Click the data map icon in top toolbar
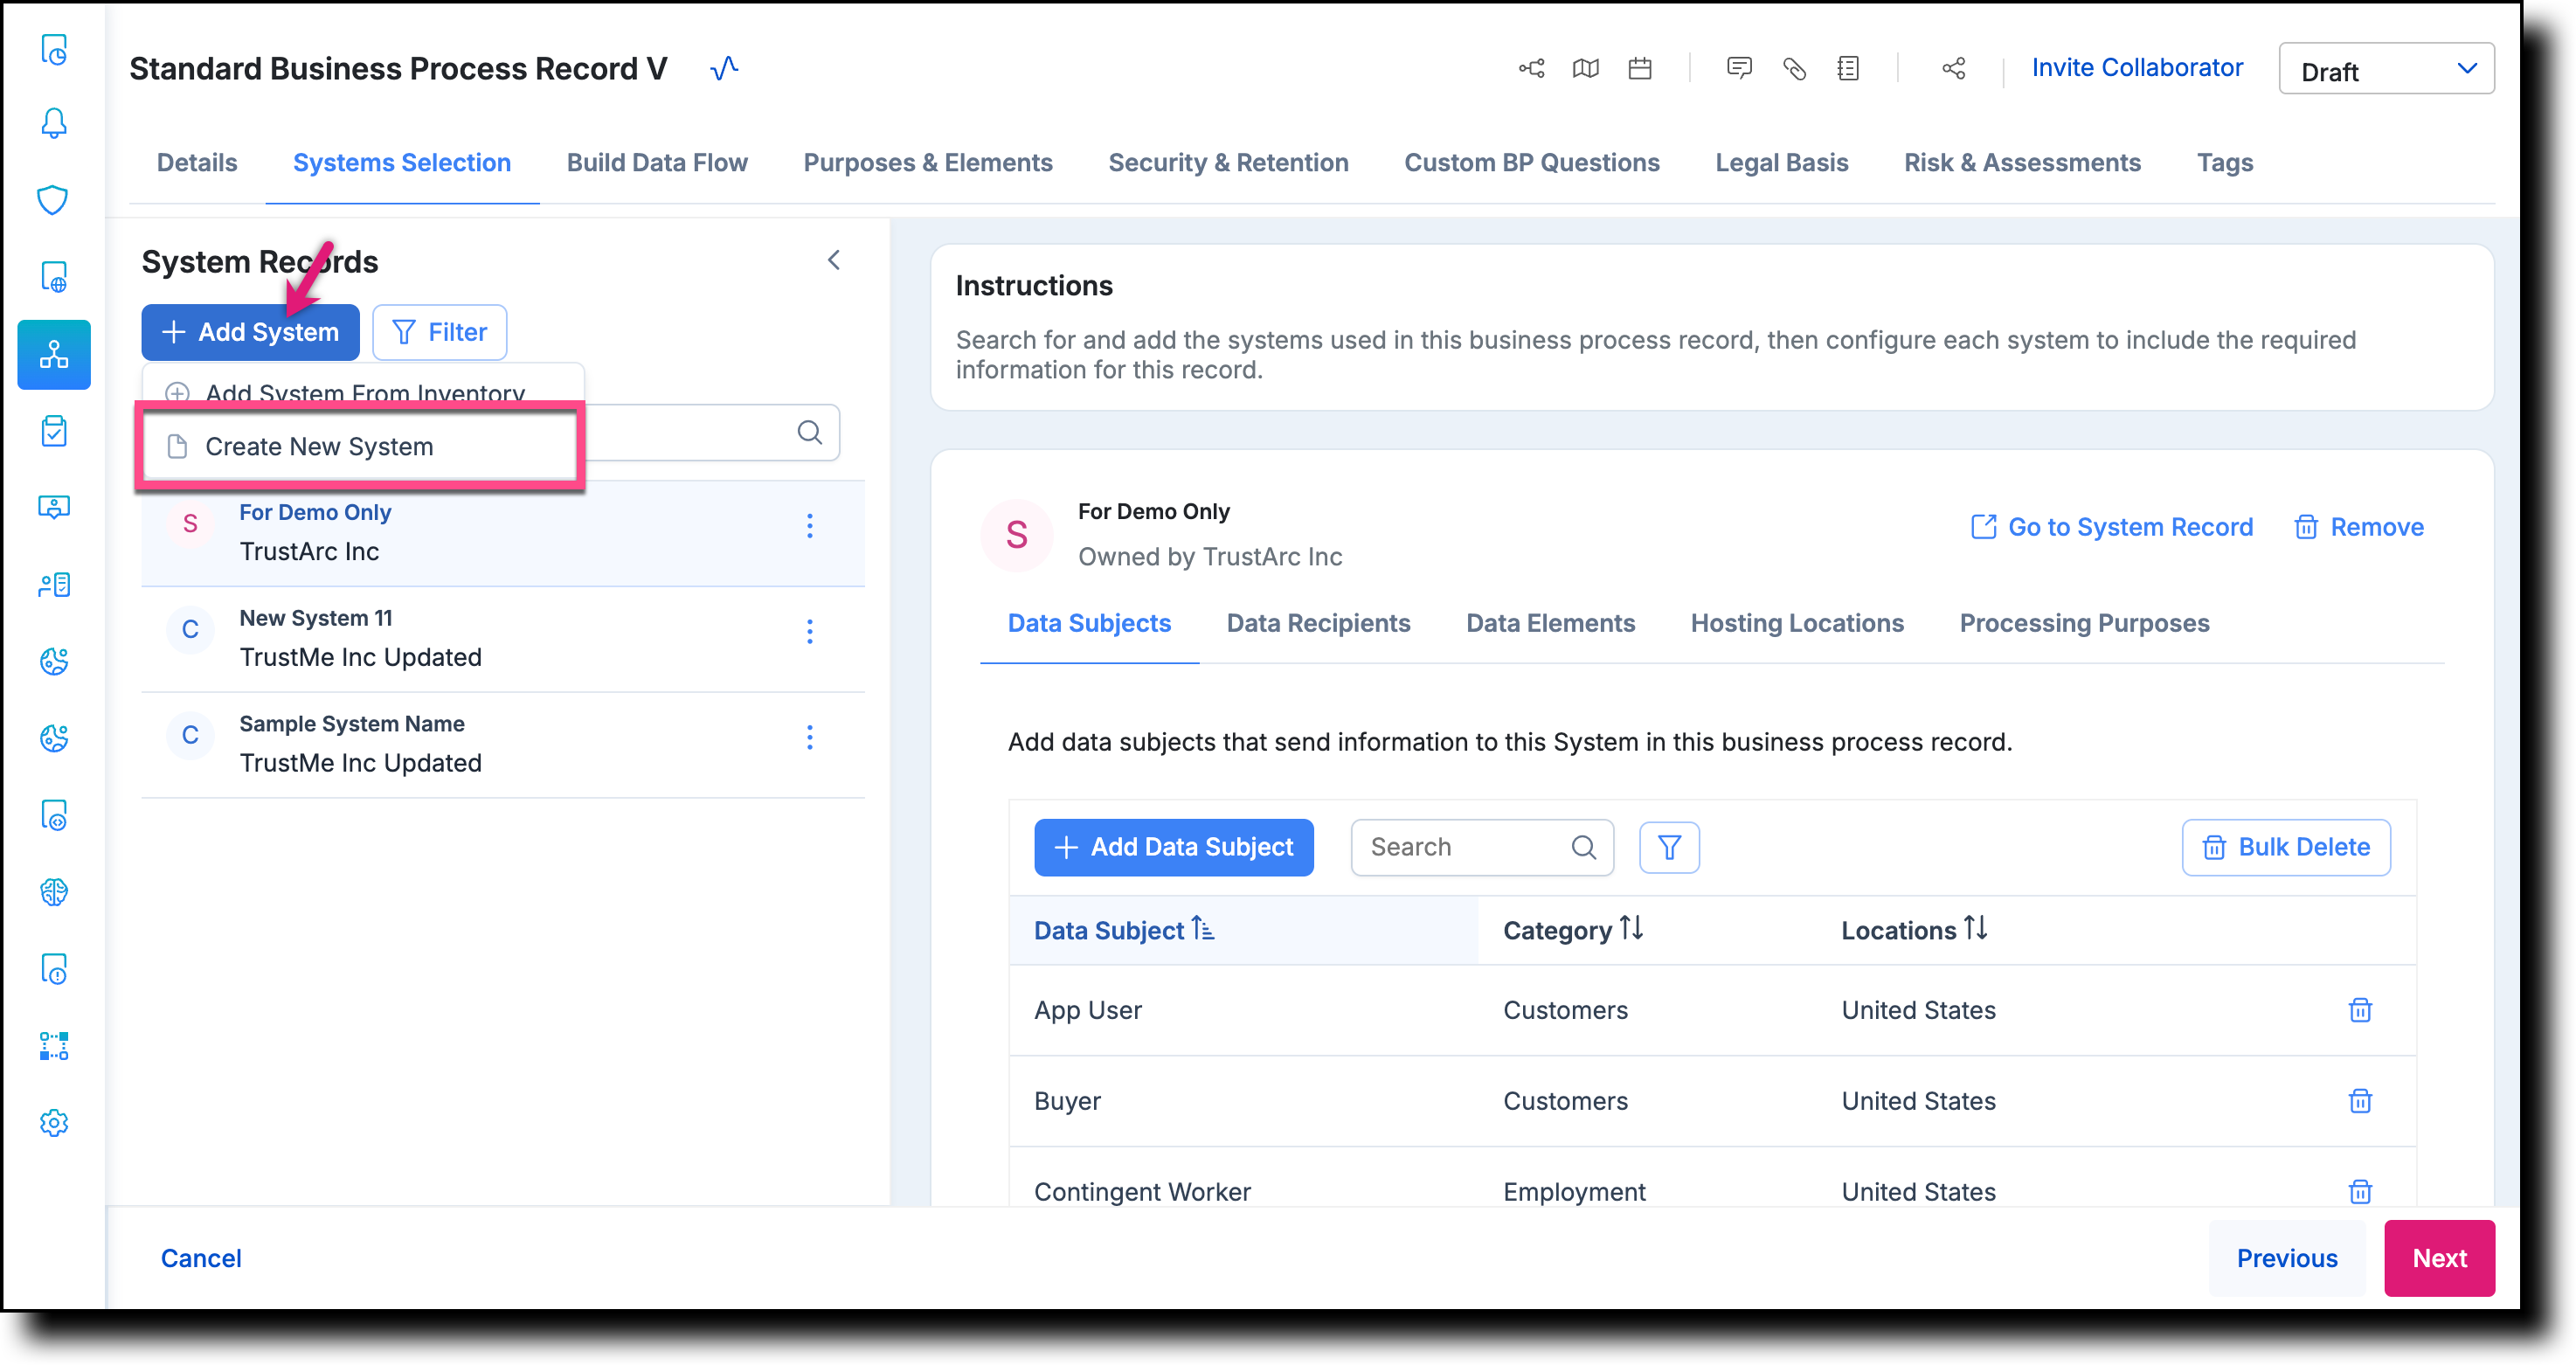This screenshot has width=2576, height=1365. click(x=1587, y=68)
